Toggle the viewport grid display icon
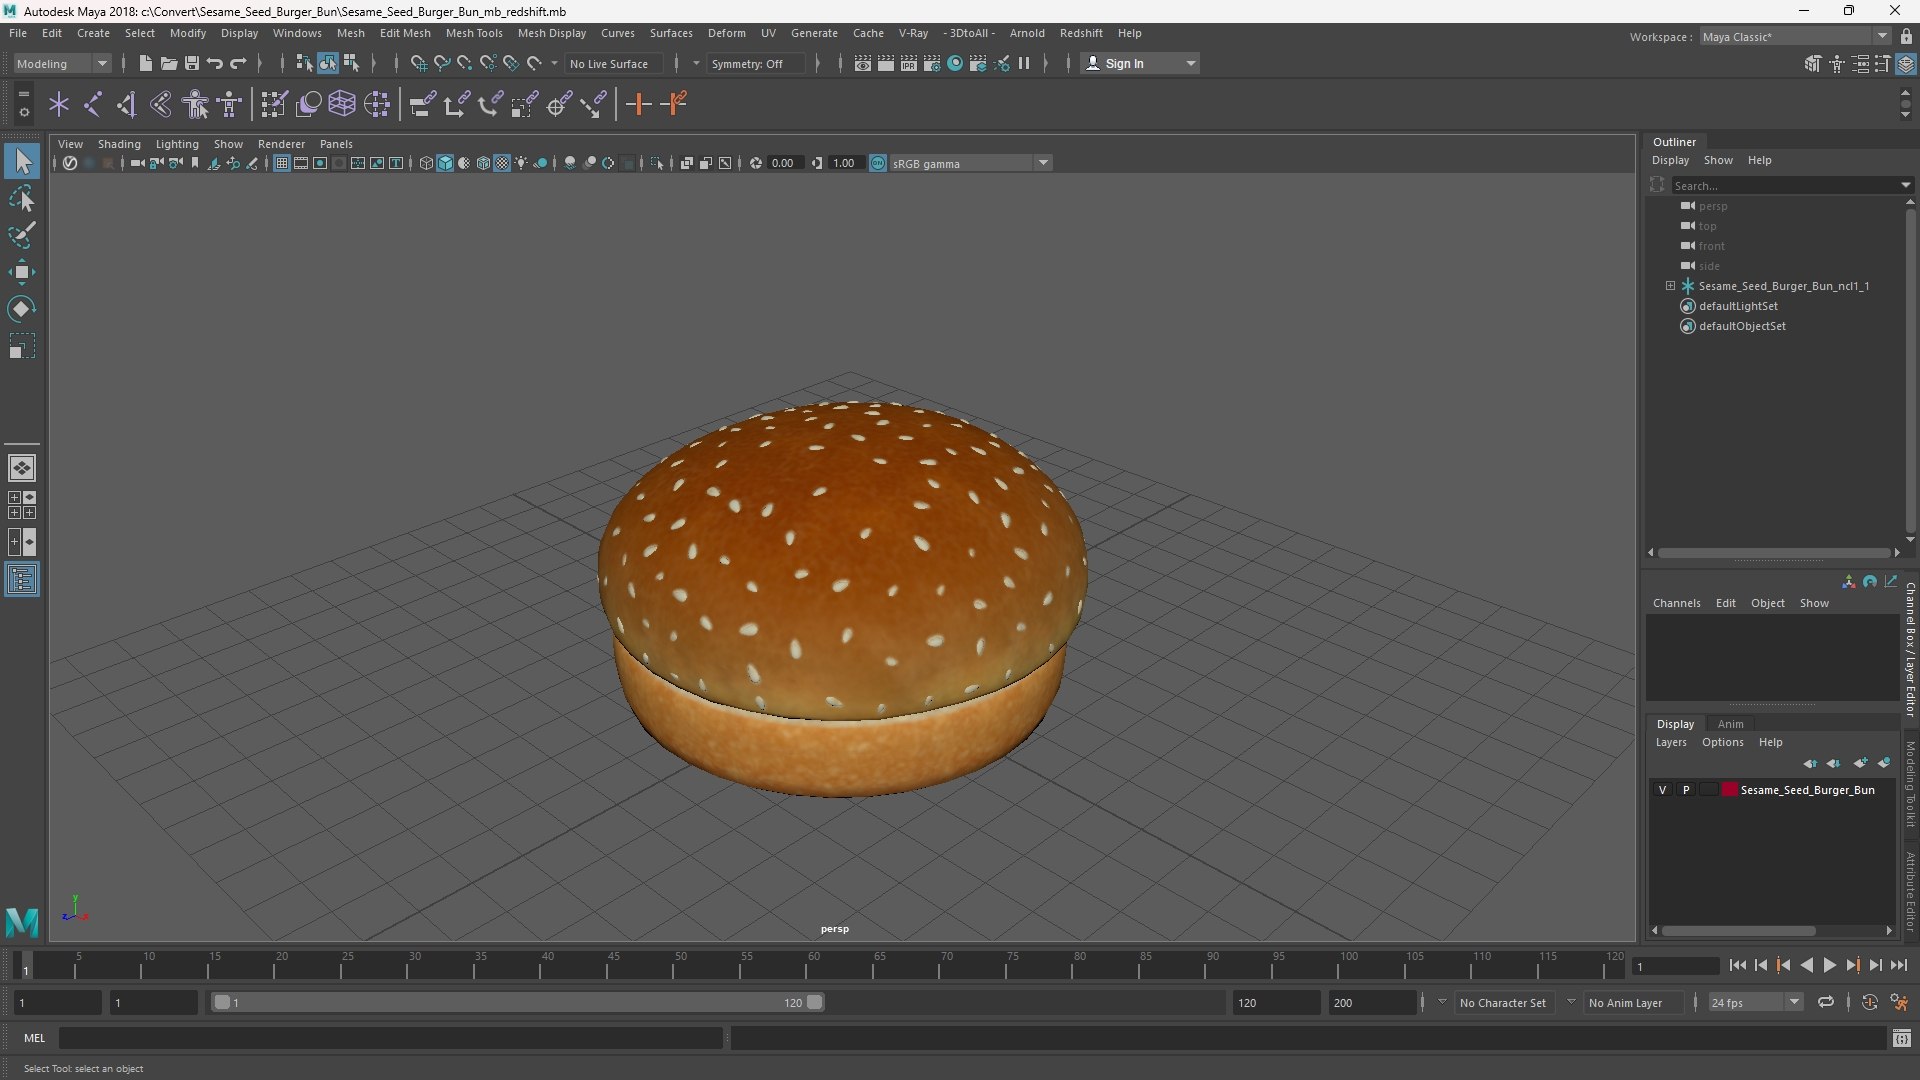 pos(282,163)
